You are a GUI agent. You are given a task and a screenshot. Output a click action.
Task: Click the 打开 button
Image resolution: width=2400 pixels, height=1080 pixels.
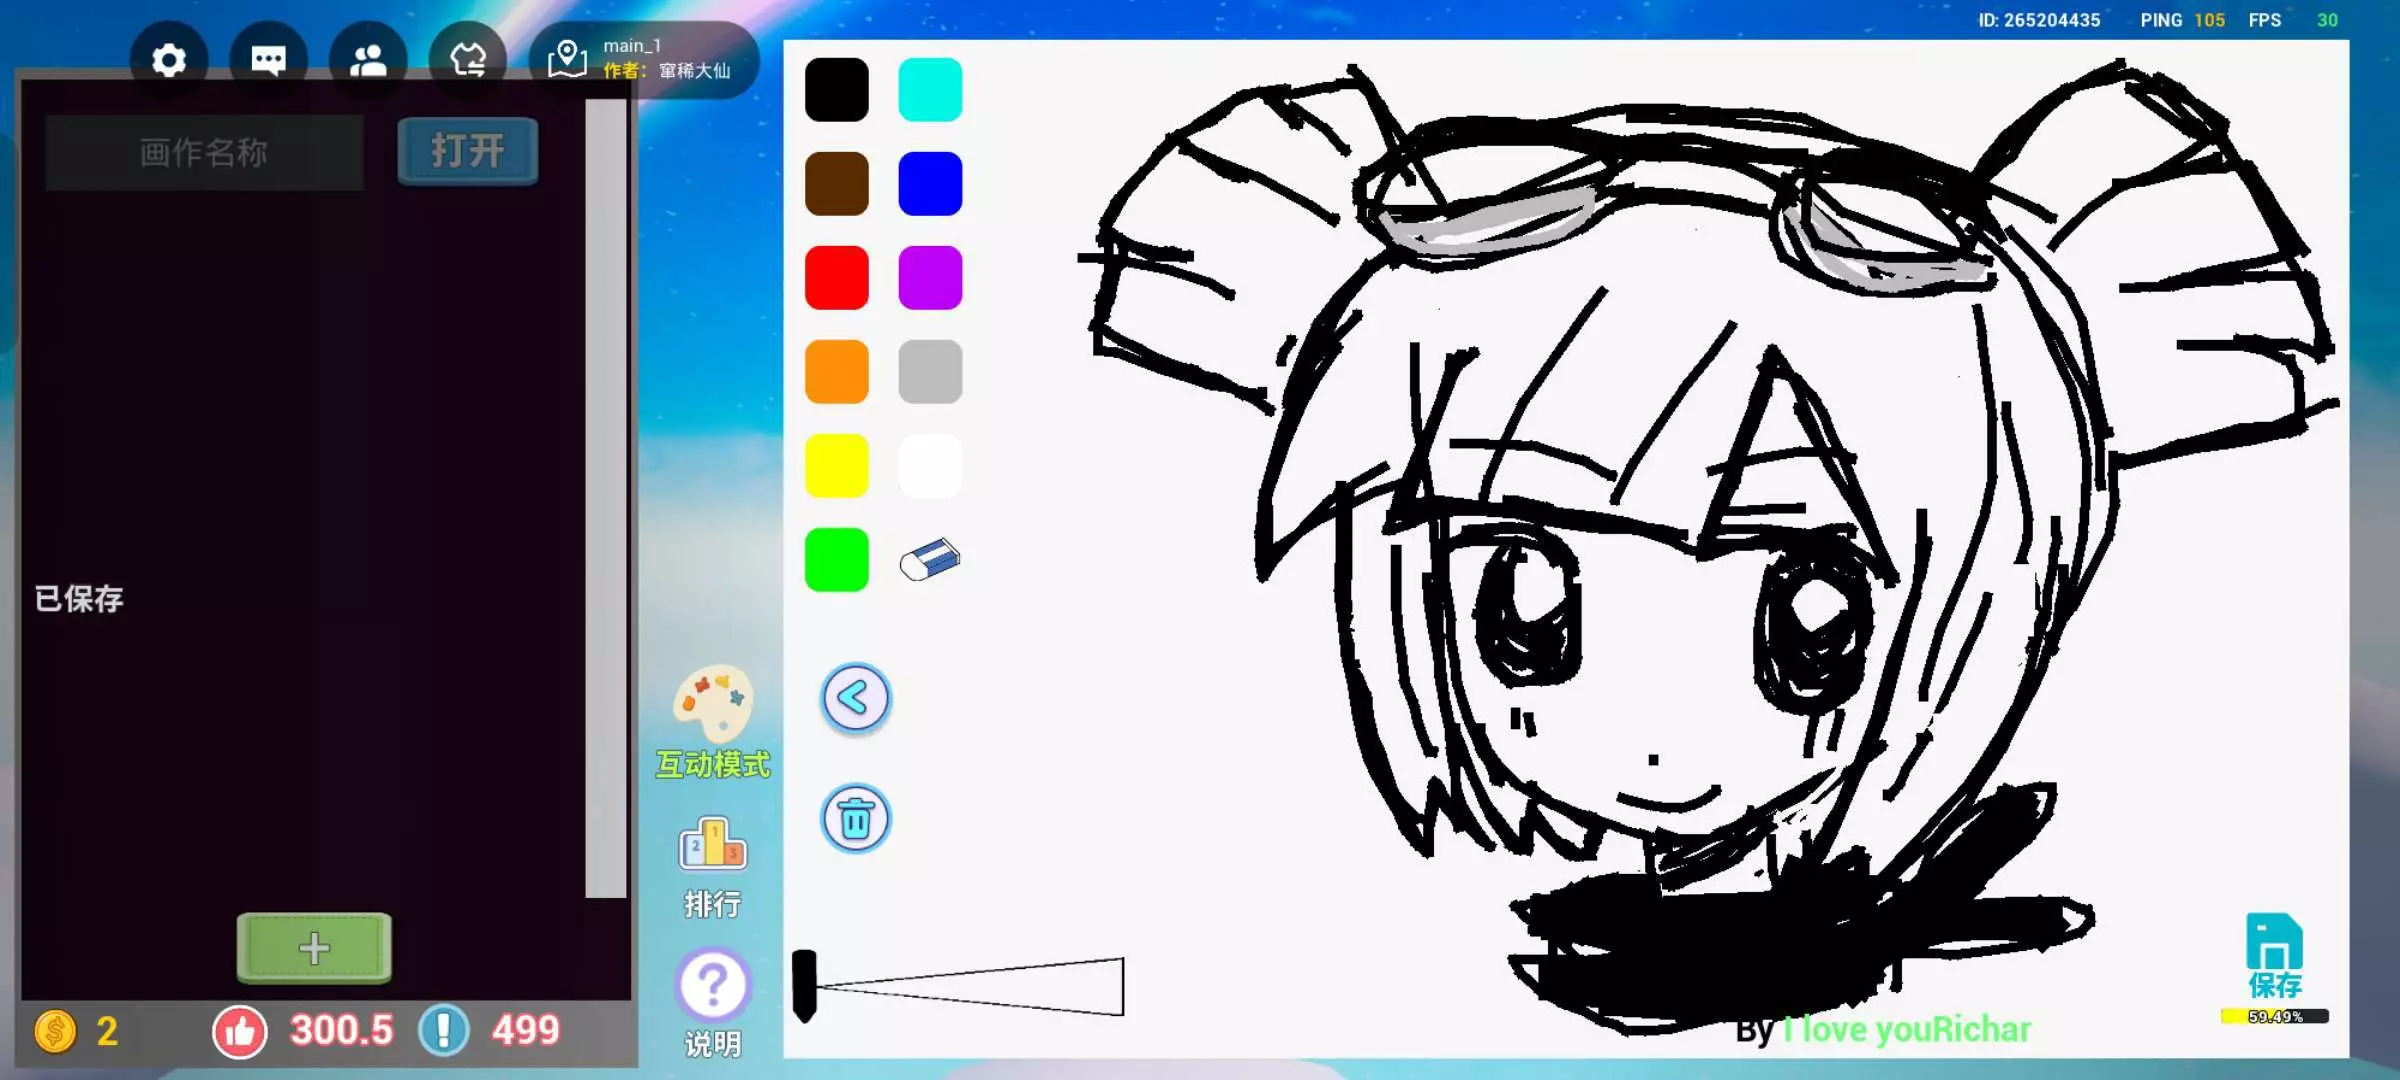coord(467,152)
